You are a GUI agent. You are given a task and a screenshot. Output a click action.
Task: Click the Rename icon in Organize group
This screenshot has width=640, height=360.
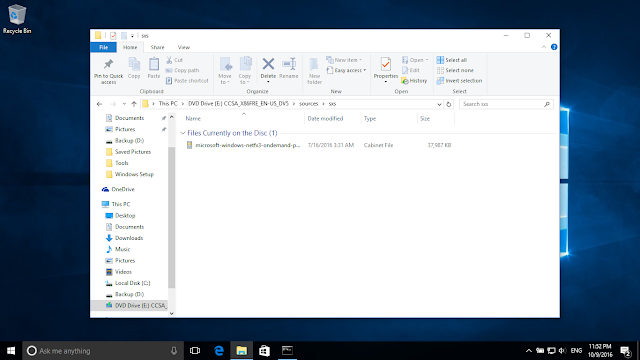tap(289, 64)
